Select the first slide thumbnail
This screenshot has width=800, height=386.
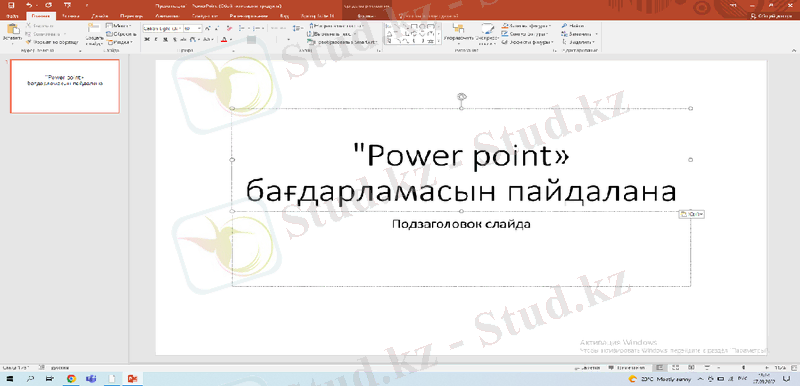point(65,86)
